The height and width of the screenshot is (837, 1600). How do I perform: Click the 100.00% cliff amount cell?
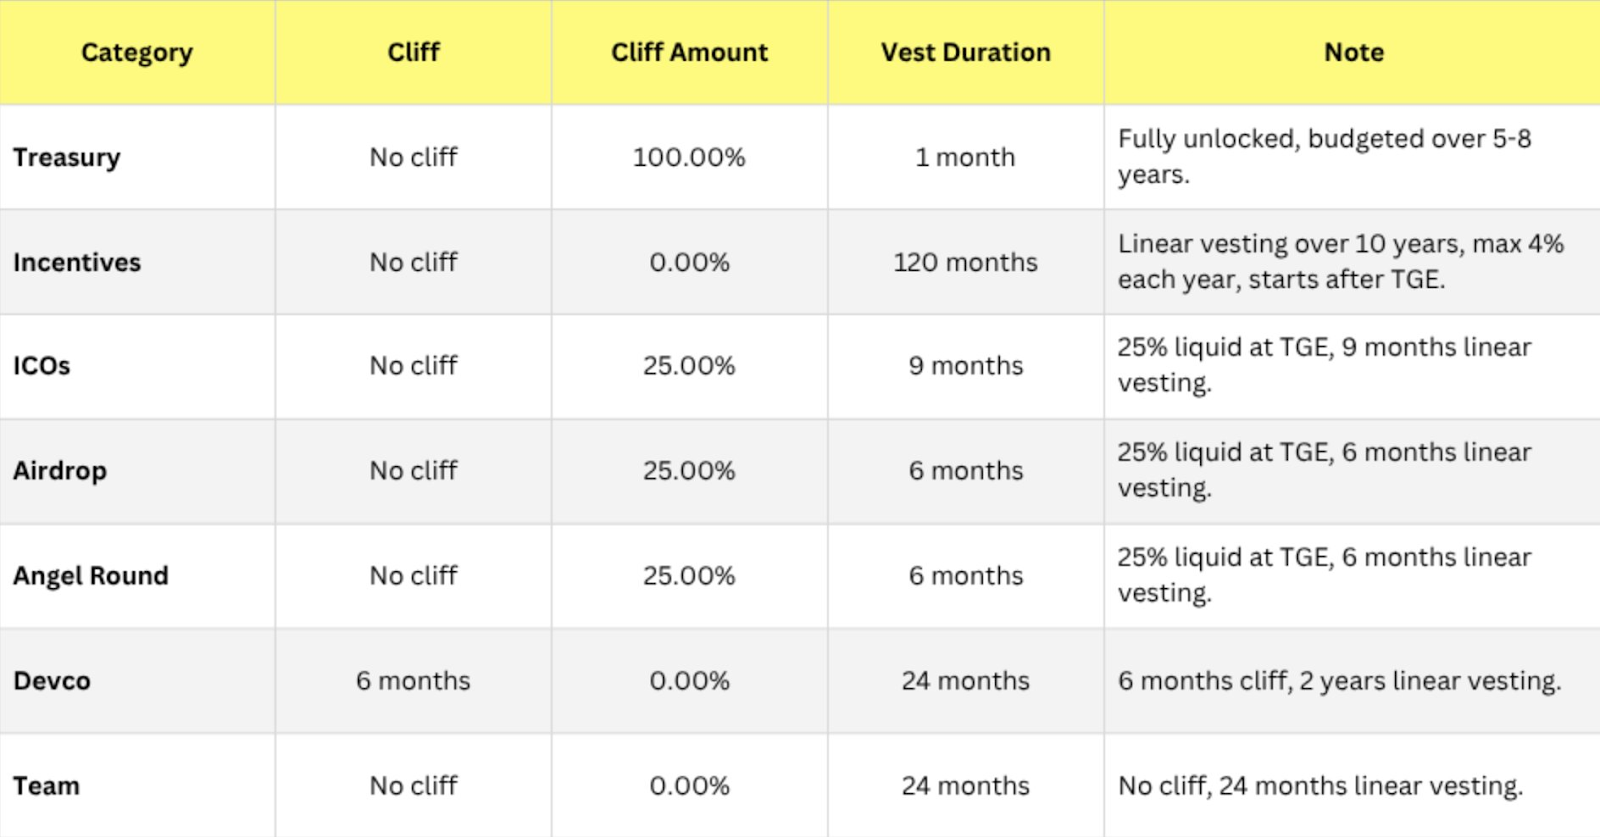coord(689,157)
